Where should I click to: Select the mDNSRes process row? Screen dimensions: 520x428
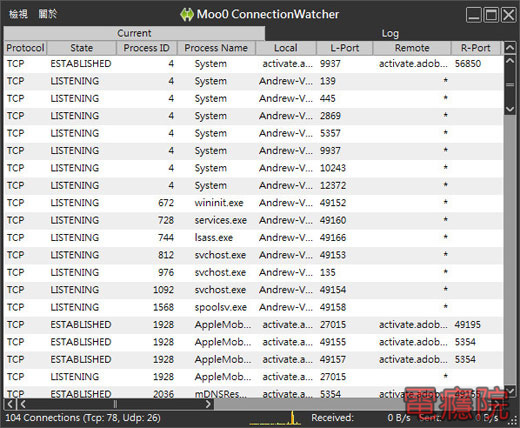click(x=254, y=393)
